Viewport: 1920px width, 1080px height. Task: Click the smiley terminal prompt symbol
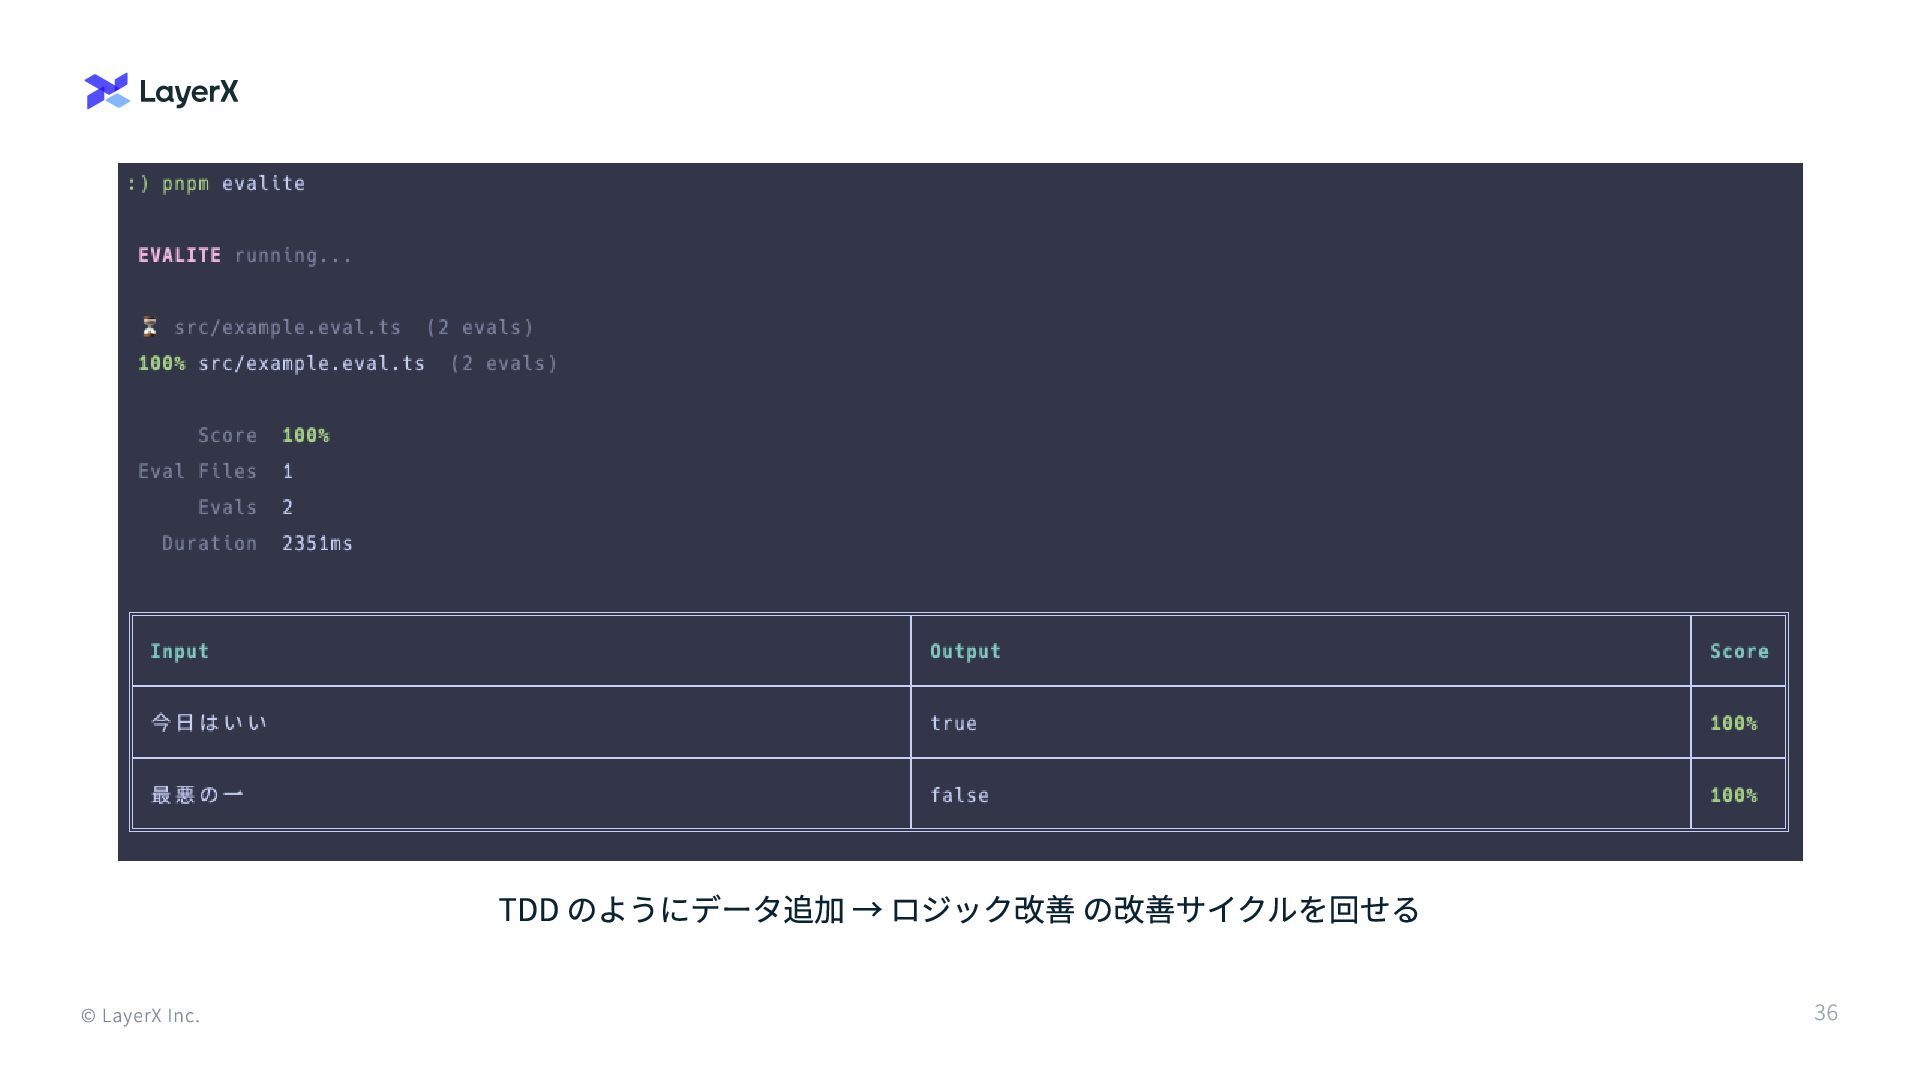[x=138, y=183]
